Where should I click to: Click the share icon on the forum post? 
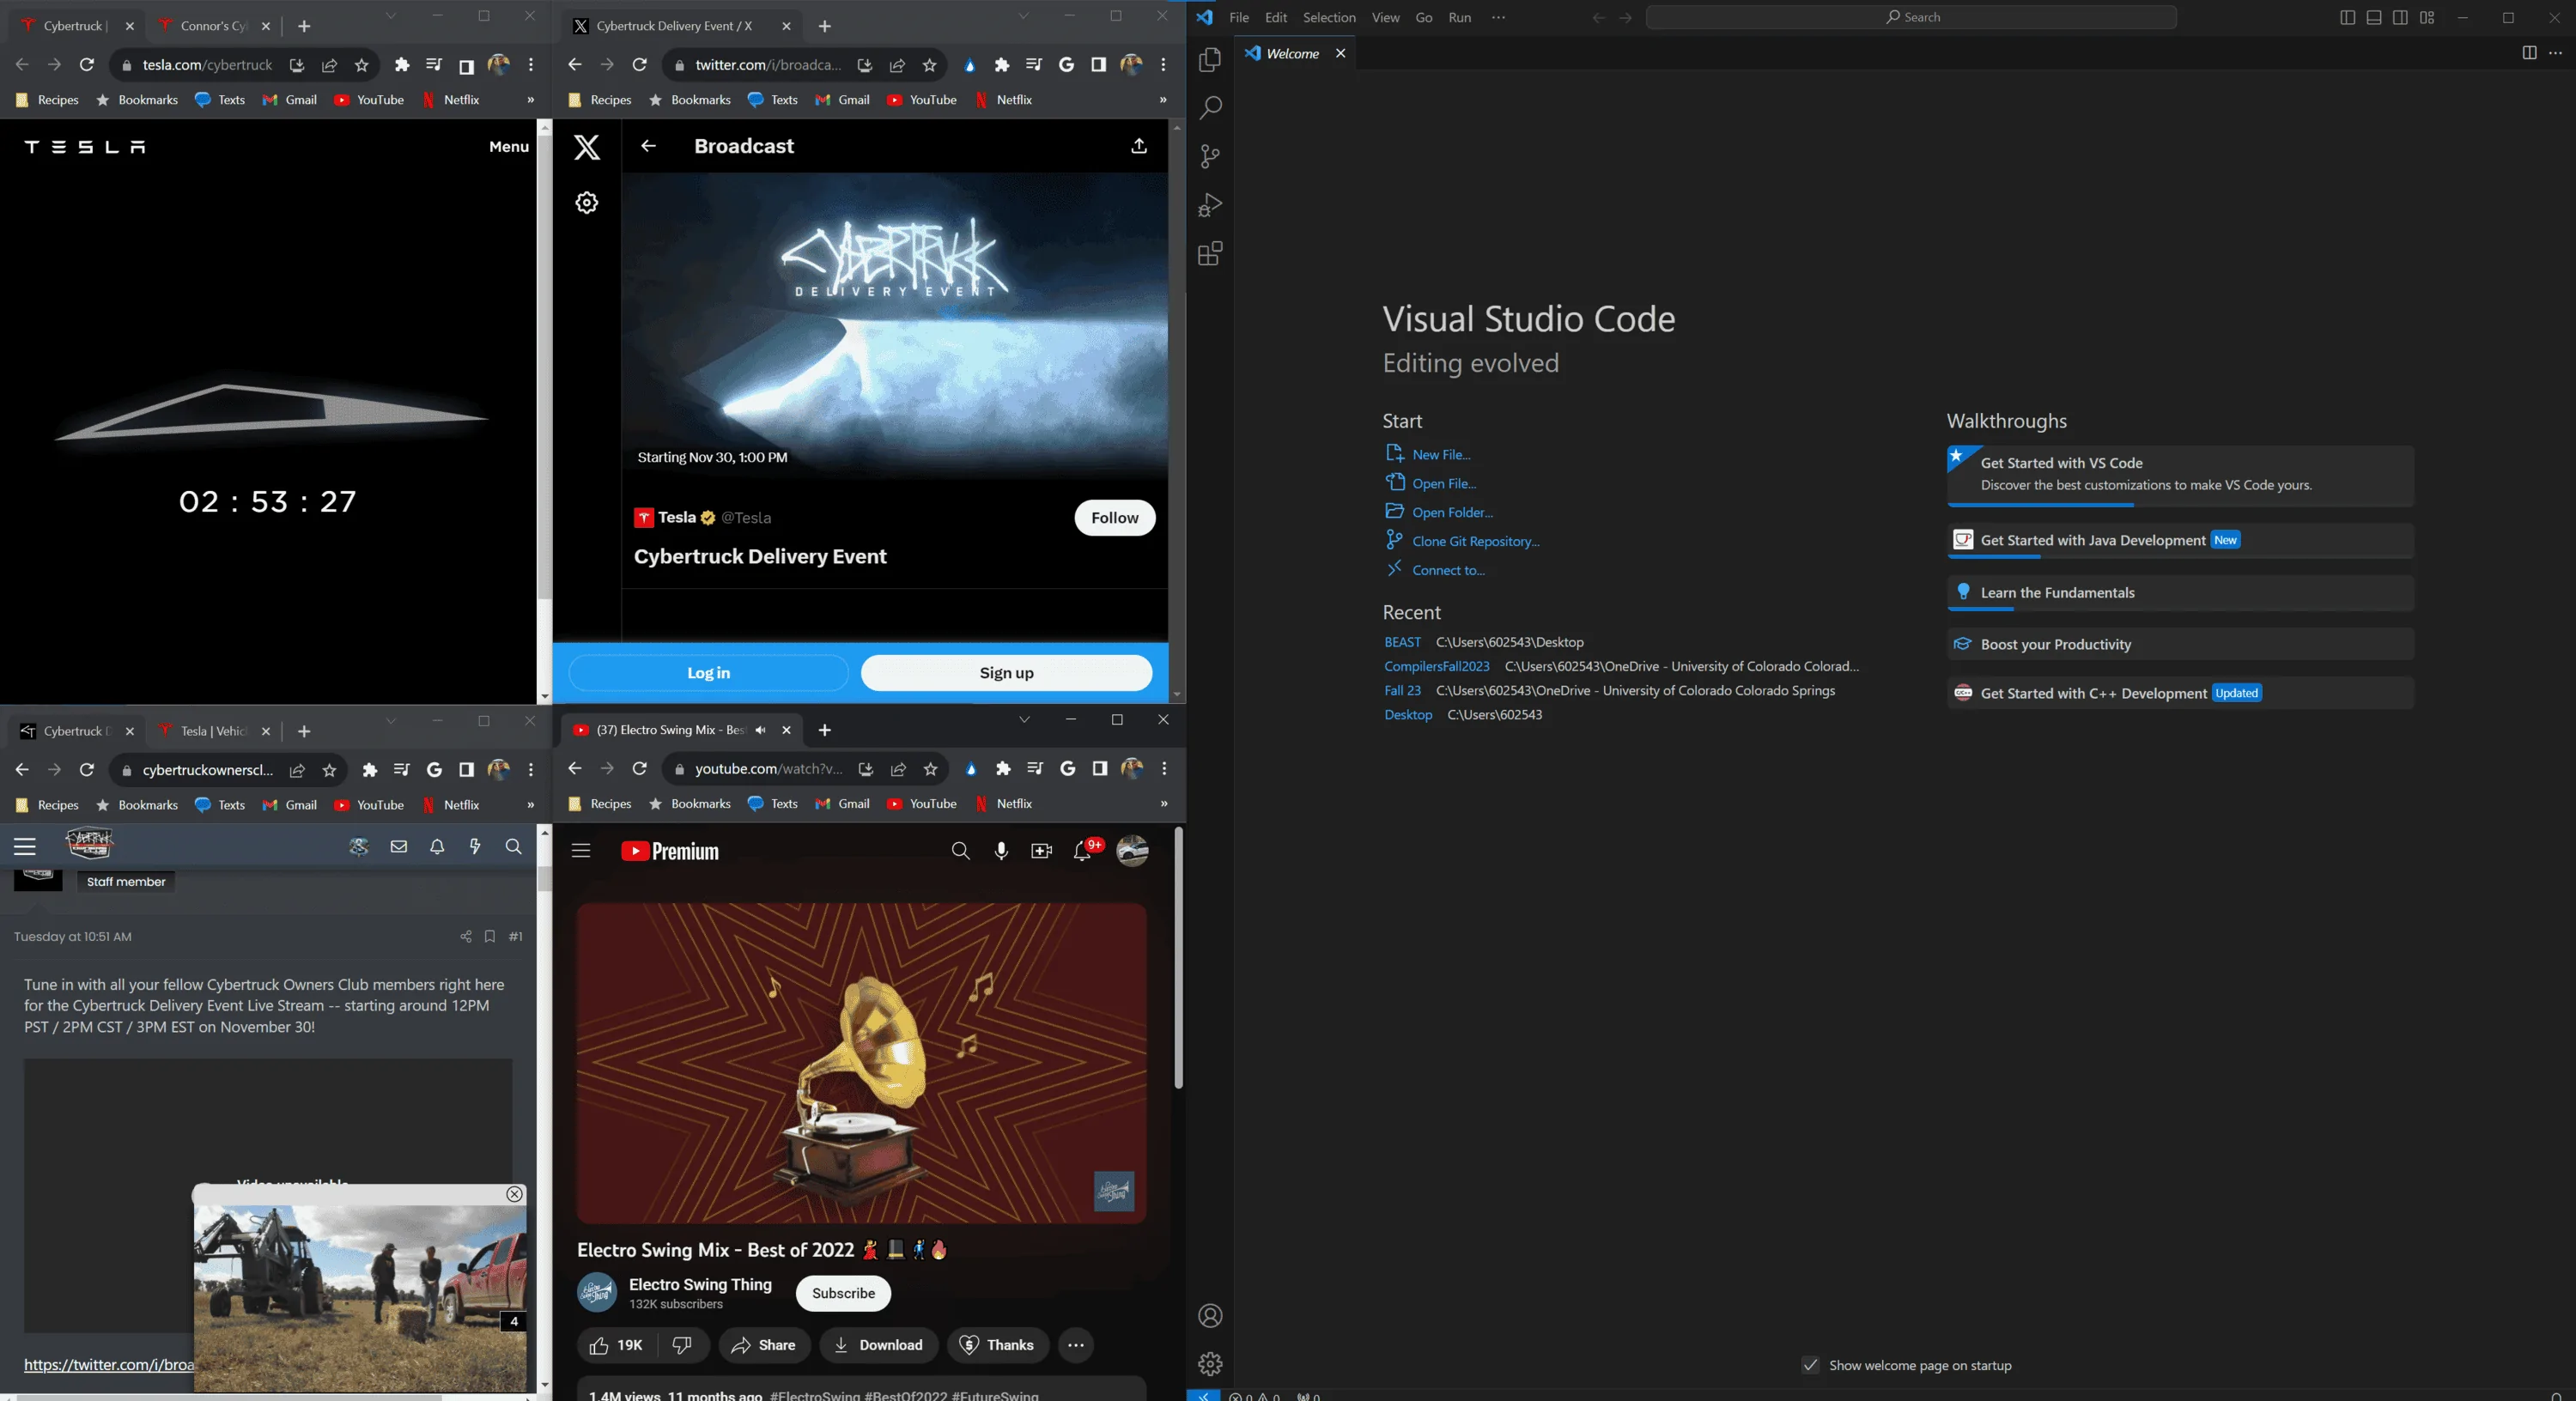click(465, 937)
